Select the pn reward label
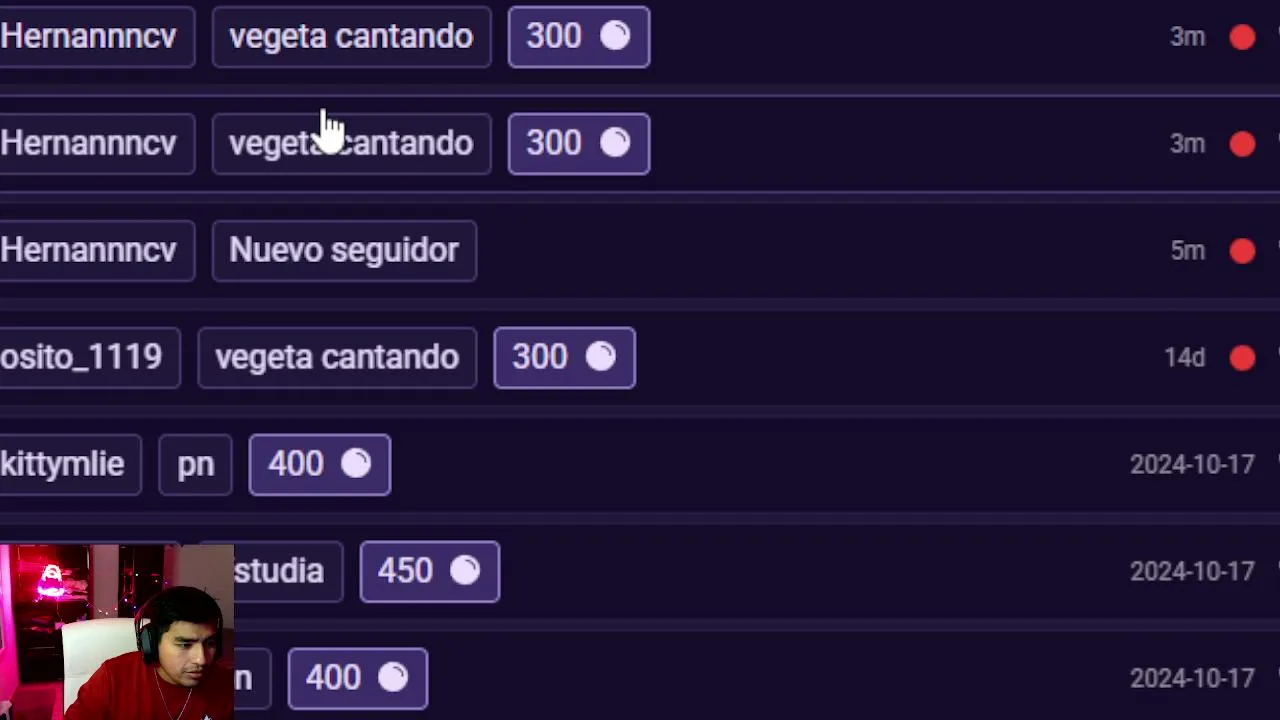 click(x=195, y=464)
